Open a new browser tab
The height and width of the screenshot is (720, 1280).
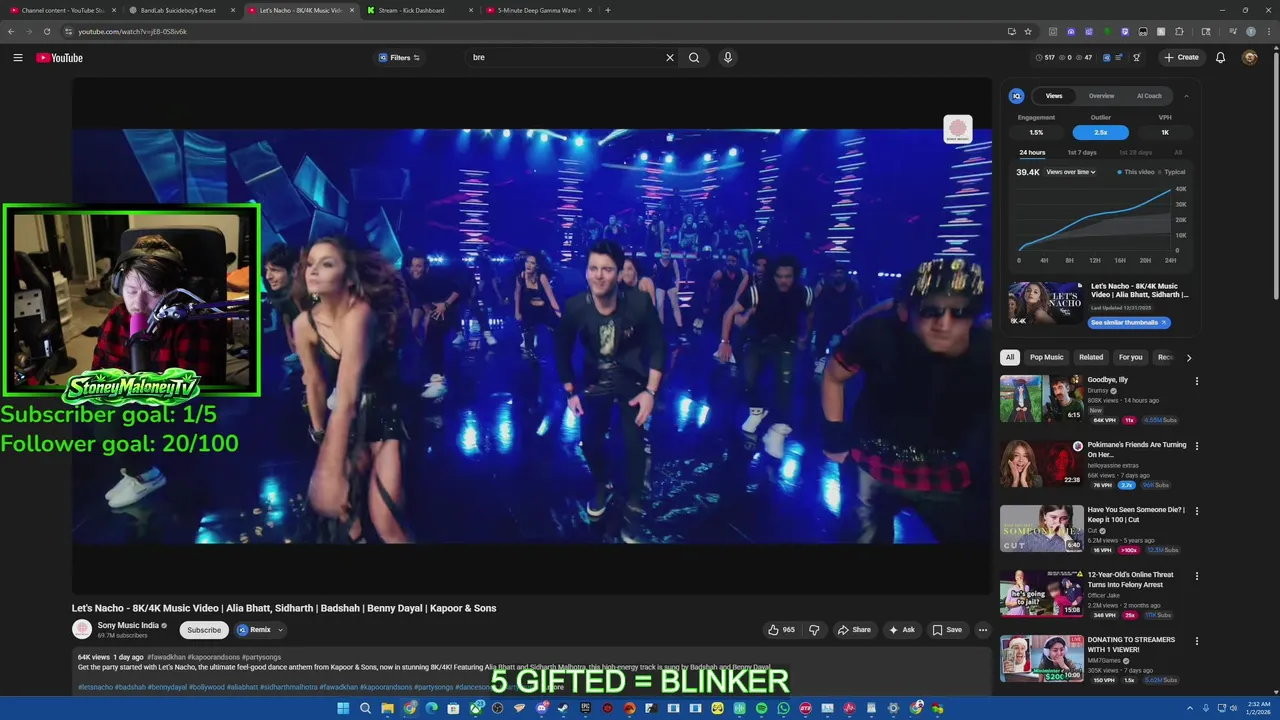tap(608, 10)
